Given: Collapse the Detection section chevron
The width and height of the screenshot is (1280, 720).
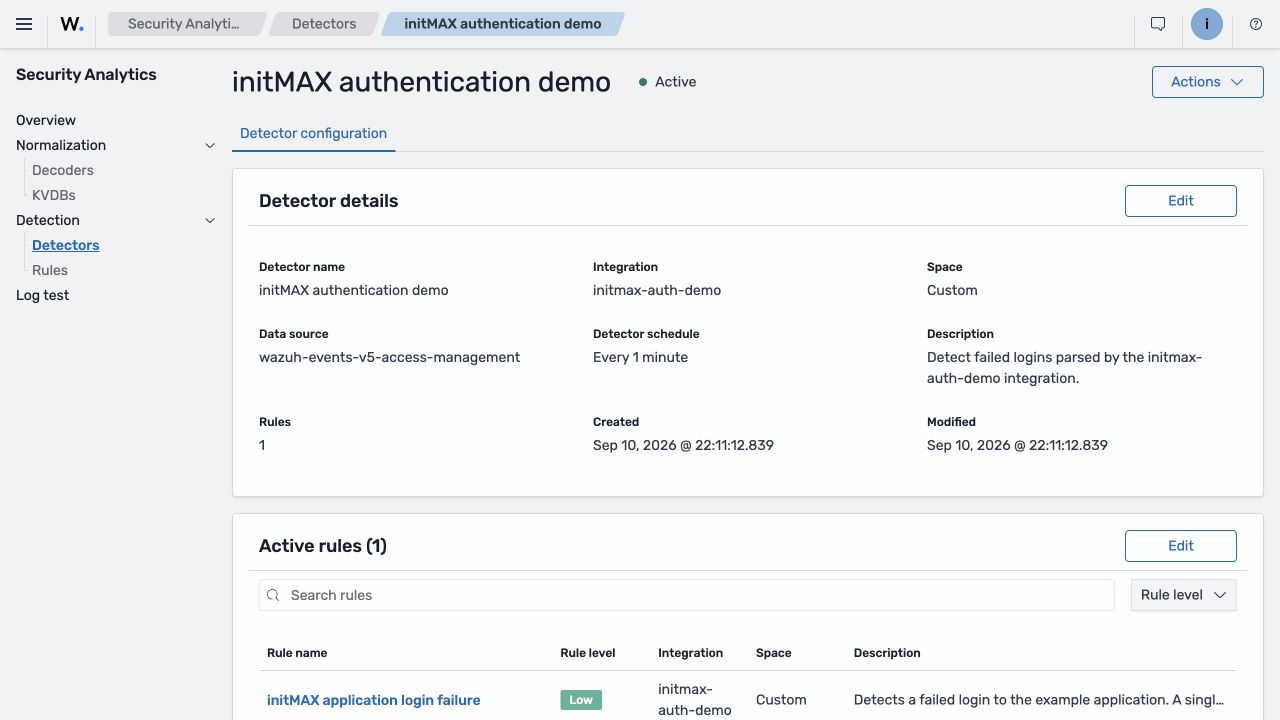Looking at the screenshot, I should coord(210,220).
